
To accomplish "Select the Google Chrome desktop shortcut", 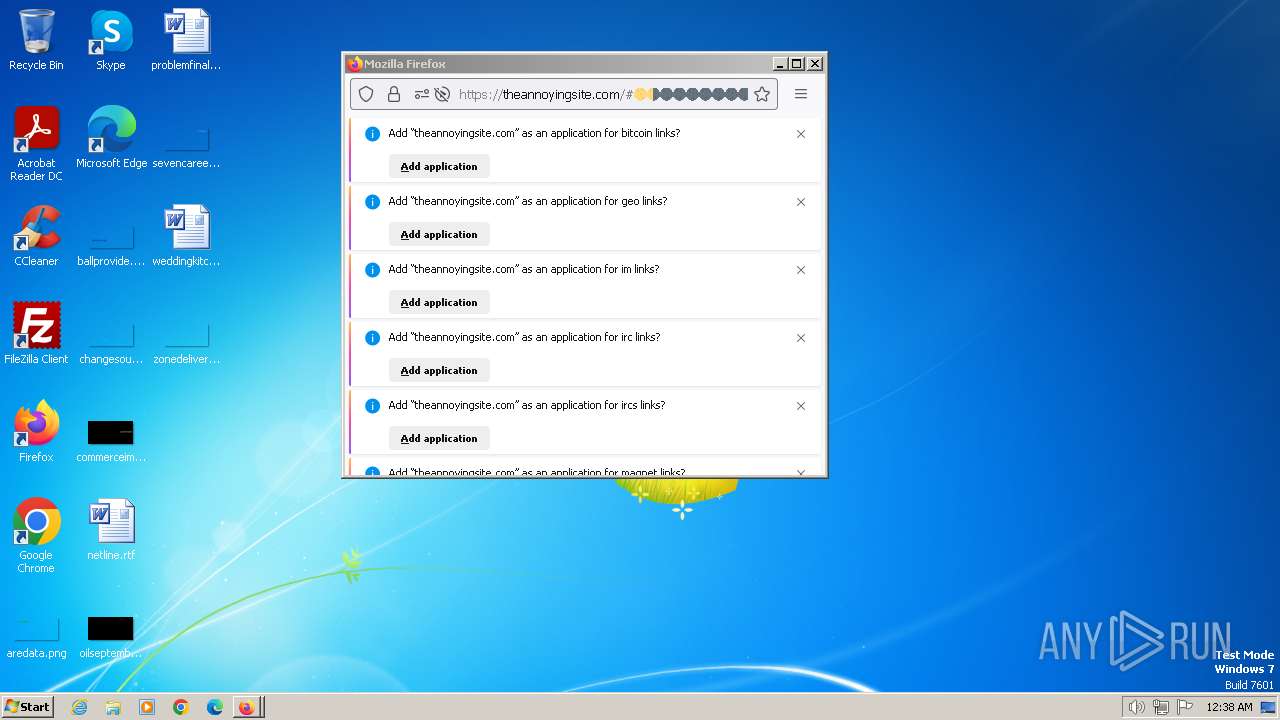I will pyautogui.click(x=36, y=535).
